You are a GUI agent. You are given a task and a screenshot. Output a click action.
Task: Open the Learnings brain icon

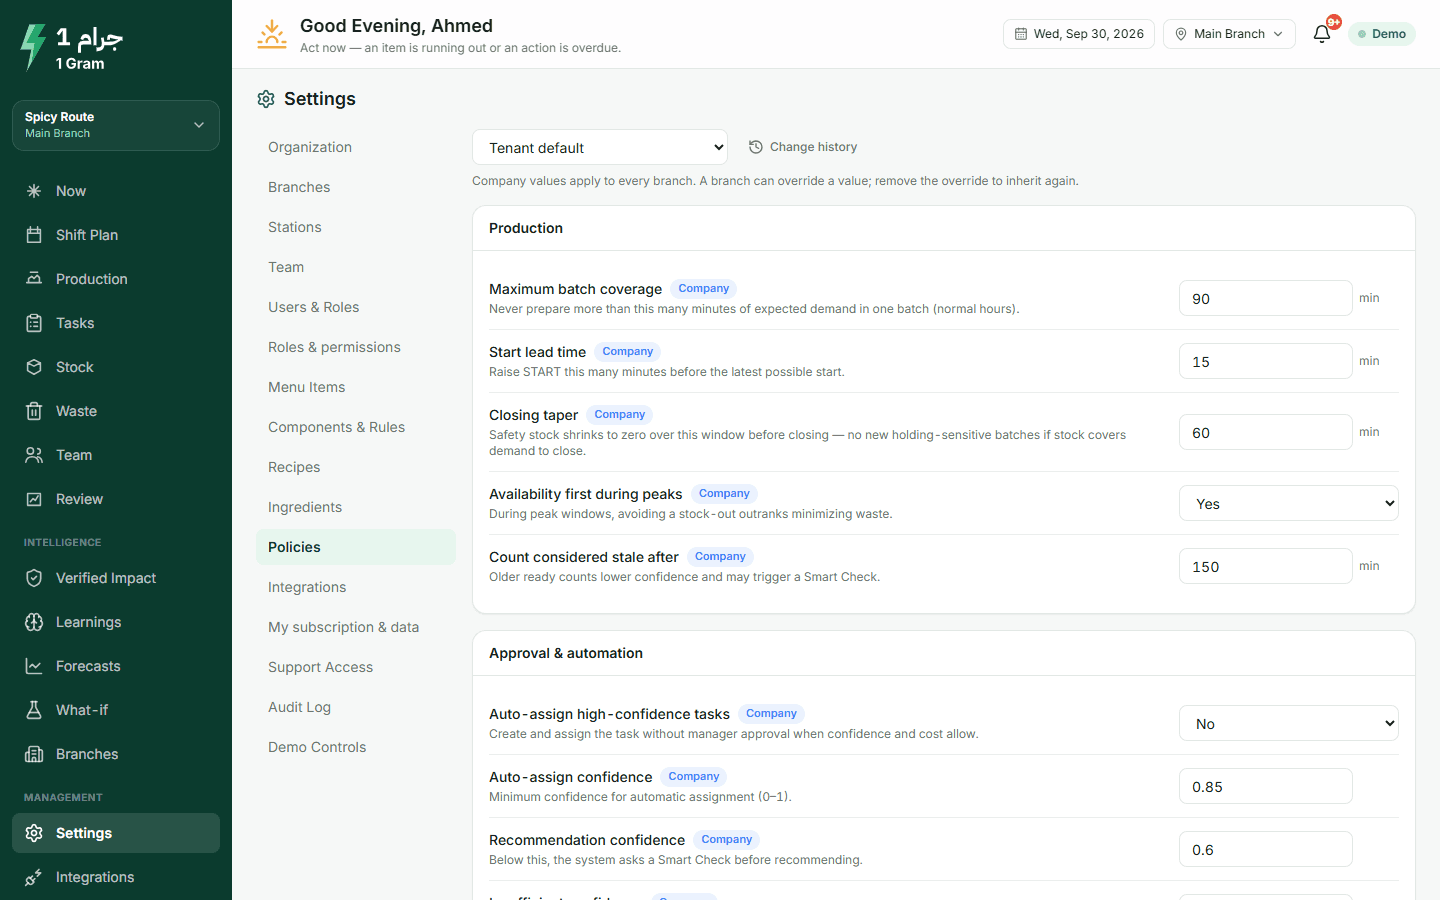click(x=34, y=622)
